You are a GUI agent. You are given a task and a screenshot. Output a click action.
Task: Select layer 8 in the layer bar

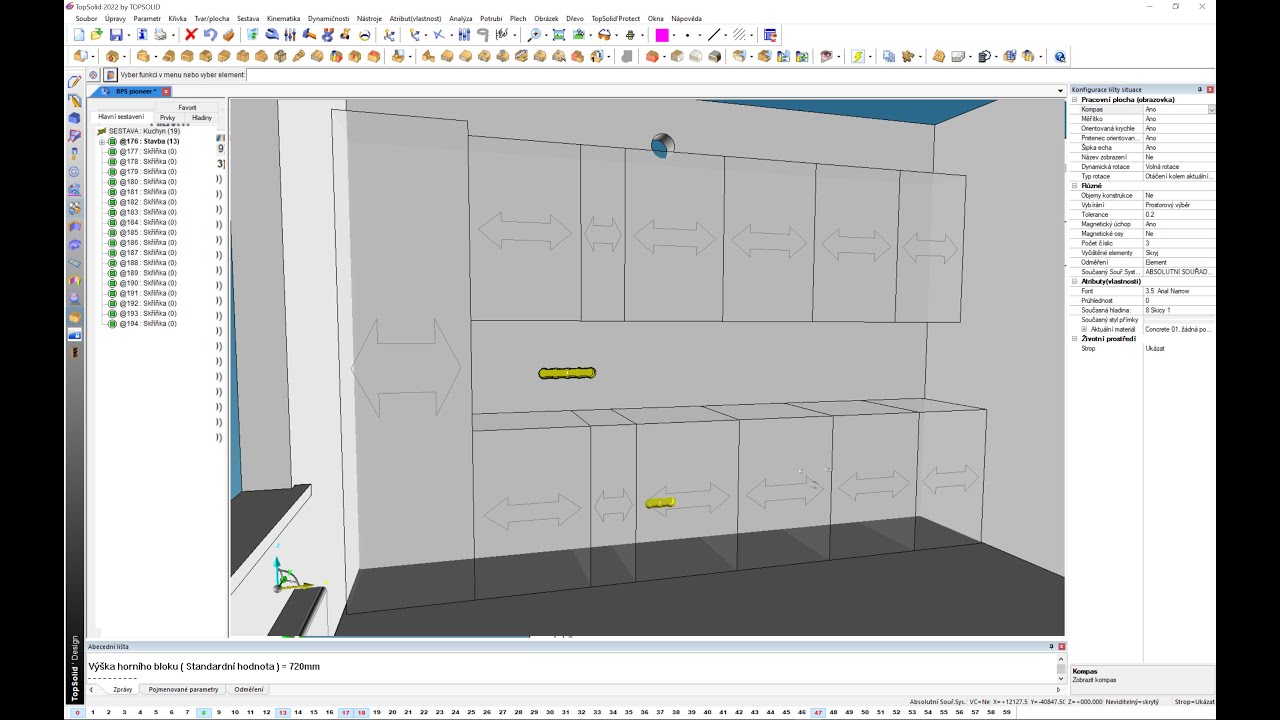(203, 712)
